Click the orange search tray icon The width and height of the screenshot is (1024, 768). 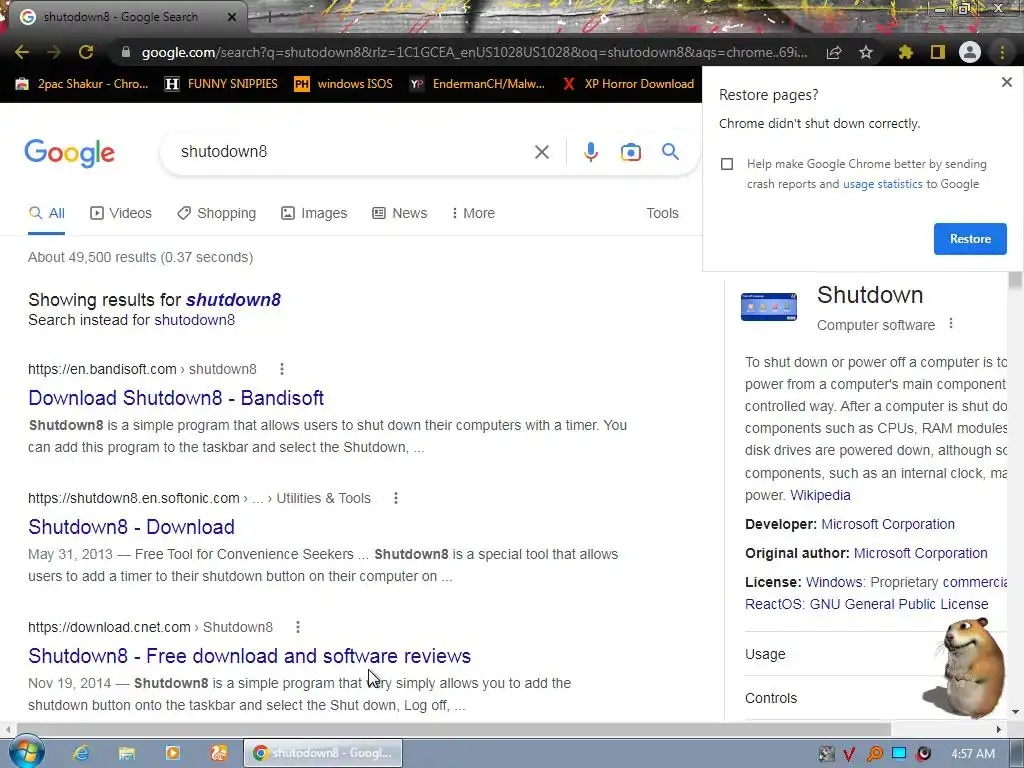point(874,754)
